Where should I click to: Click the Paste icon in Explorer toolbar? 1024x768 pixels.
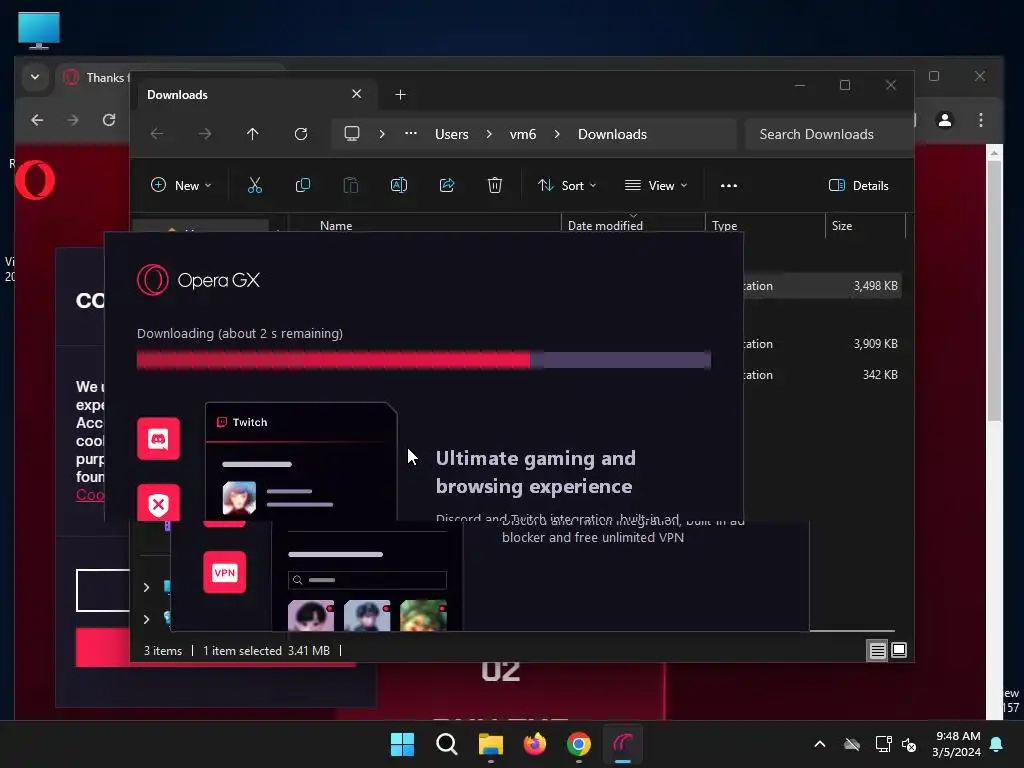point(351,185)
